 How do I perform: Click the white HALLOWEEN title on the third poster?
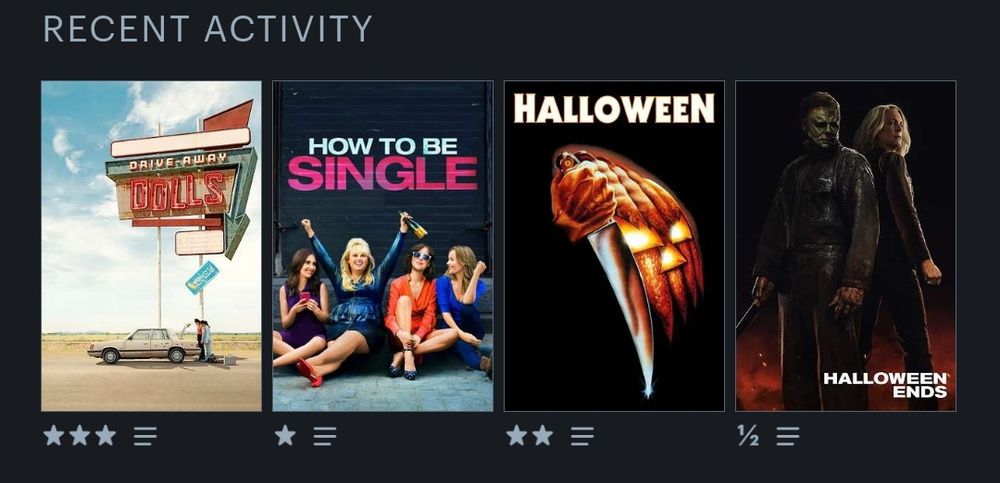[x=614, y=108]
